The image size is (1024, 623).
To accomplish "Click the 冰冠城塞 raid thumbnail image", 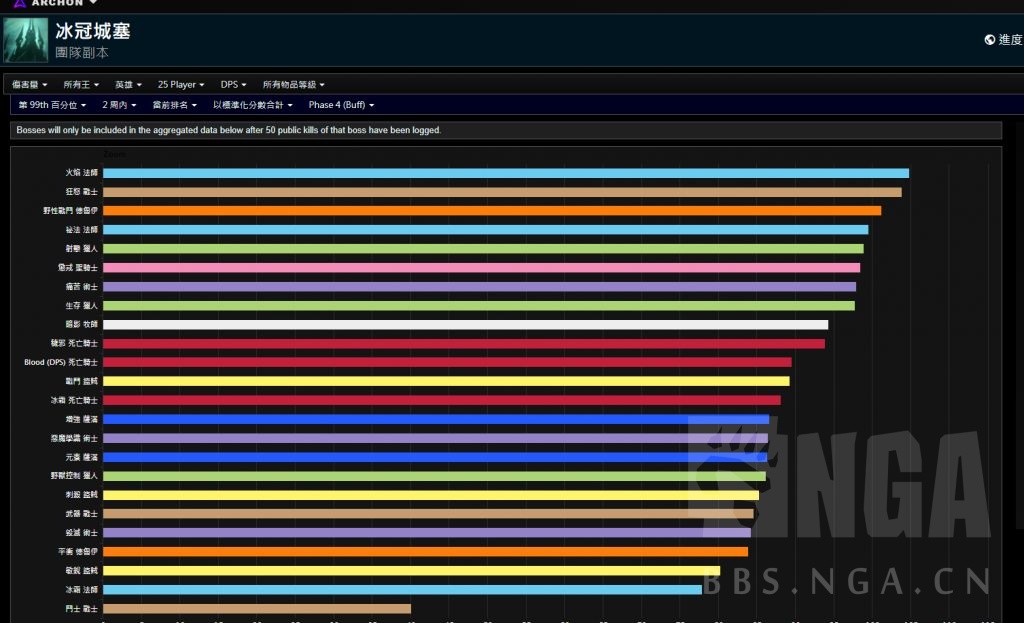I will [25, 40].
